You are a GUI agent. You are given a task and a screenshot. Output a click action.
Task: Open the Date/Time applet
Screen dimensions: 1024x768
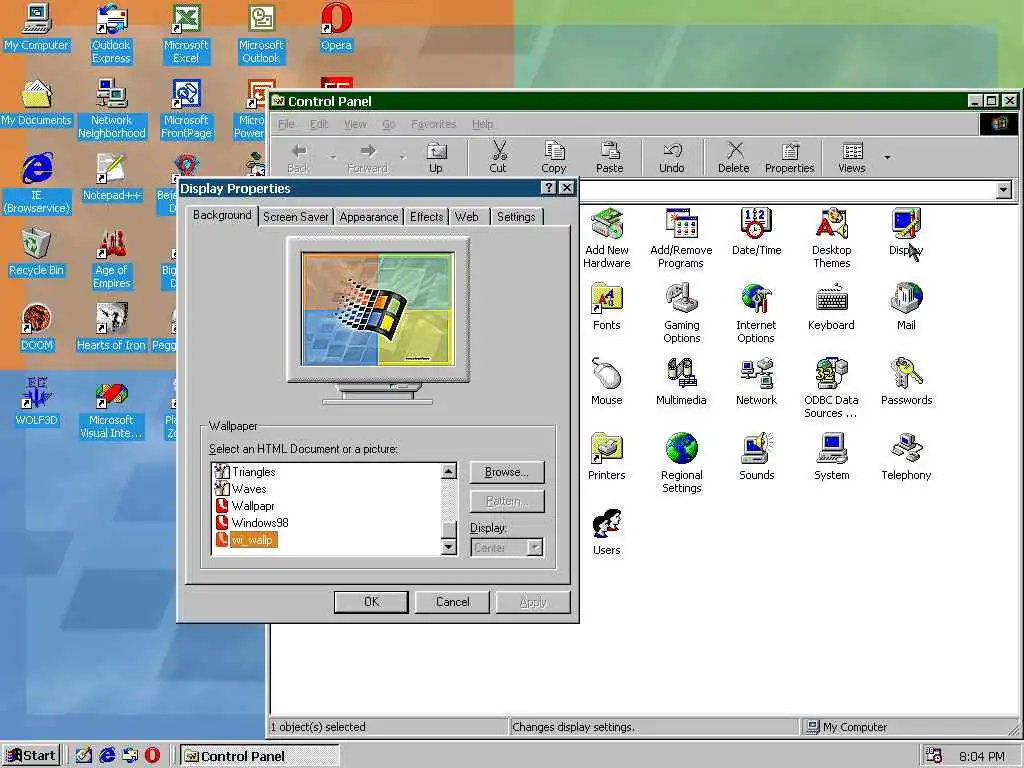click(x=756, y=232)
